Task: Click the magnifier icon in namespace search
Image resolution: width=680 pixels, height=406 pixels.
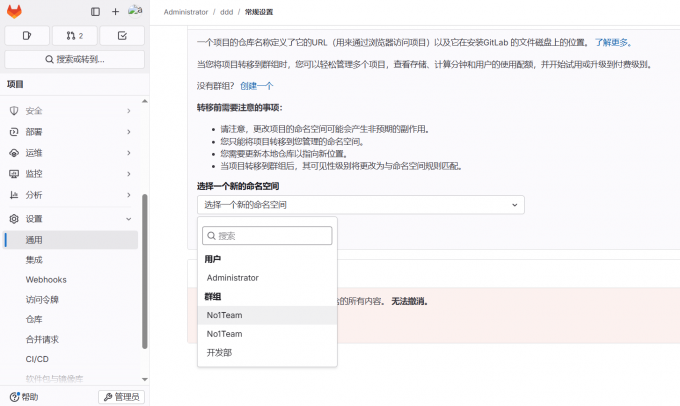Action: click(x=211, y=236)
